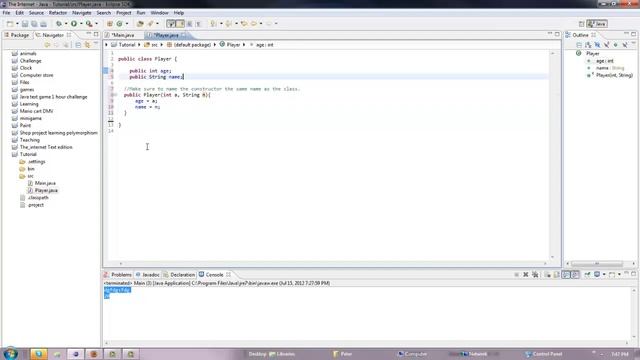
Task: Click the Last Edit Location icon
Action: [x=244, y=24]
